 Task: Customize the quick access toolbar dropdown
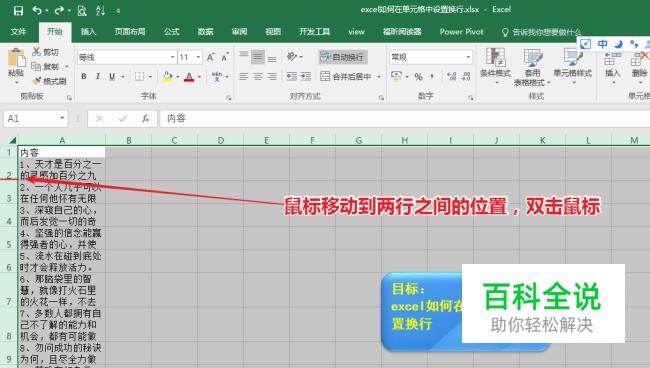point(119,11)
